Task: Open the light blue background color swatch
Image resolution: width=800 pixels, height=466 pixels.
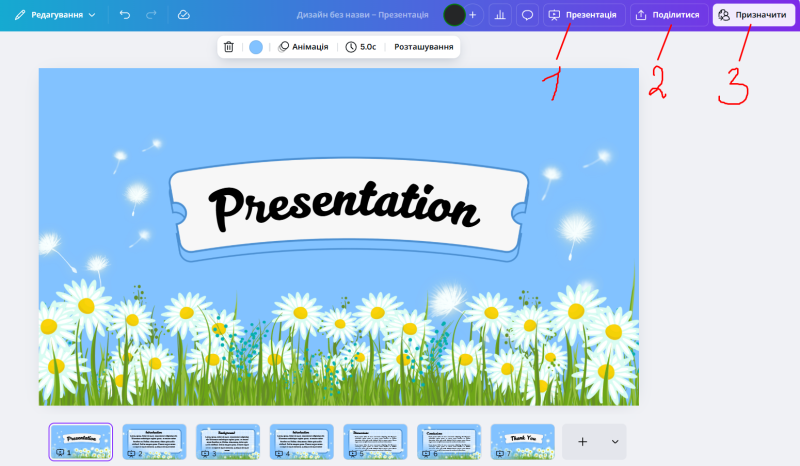Action: (x=256, y=47)
